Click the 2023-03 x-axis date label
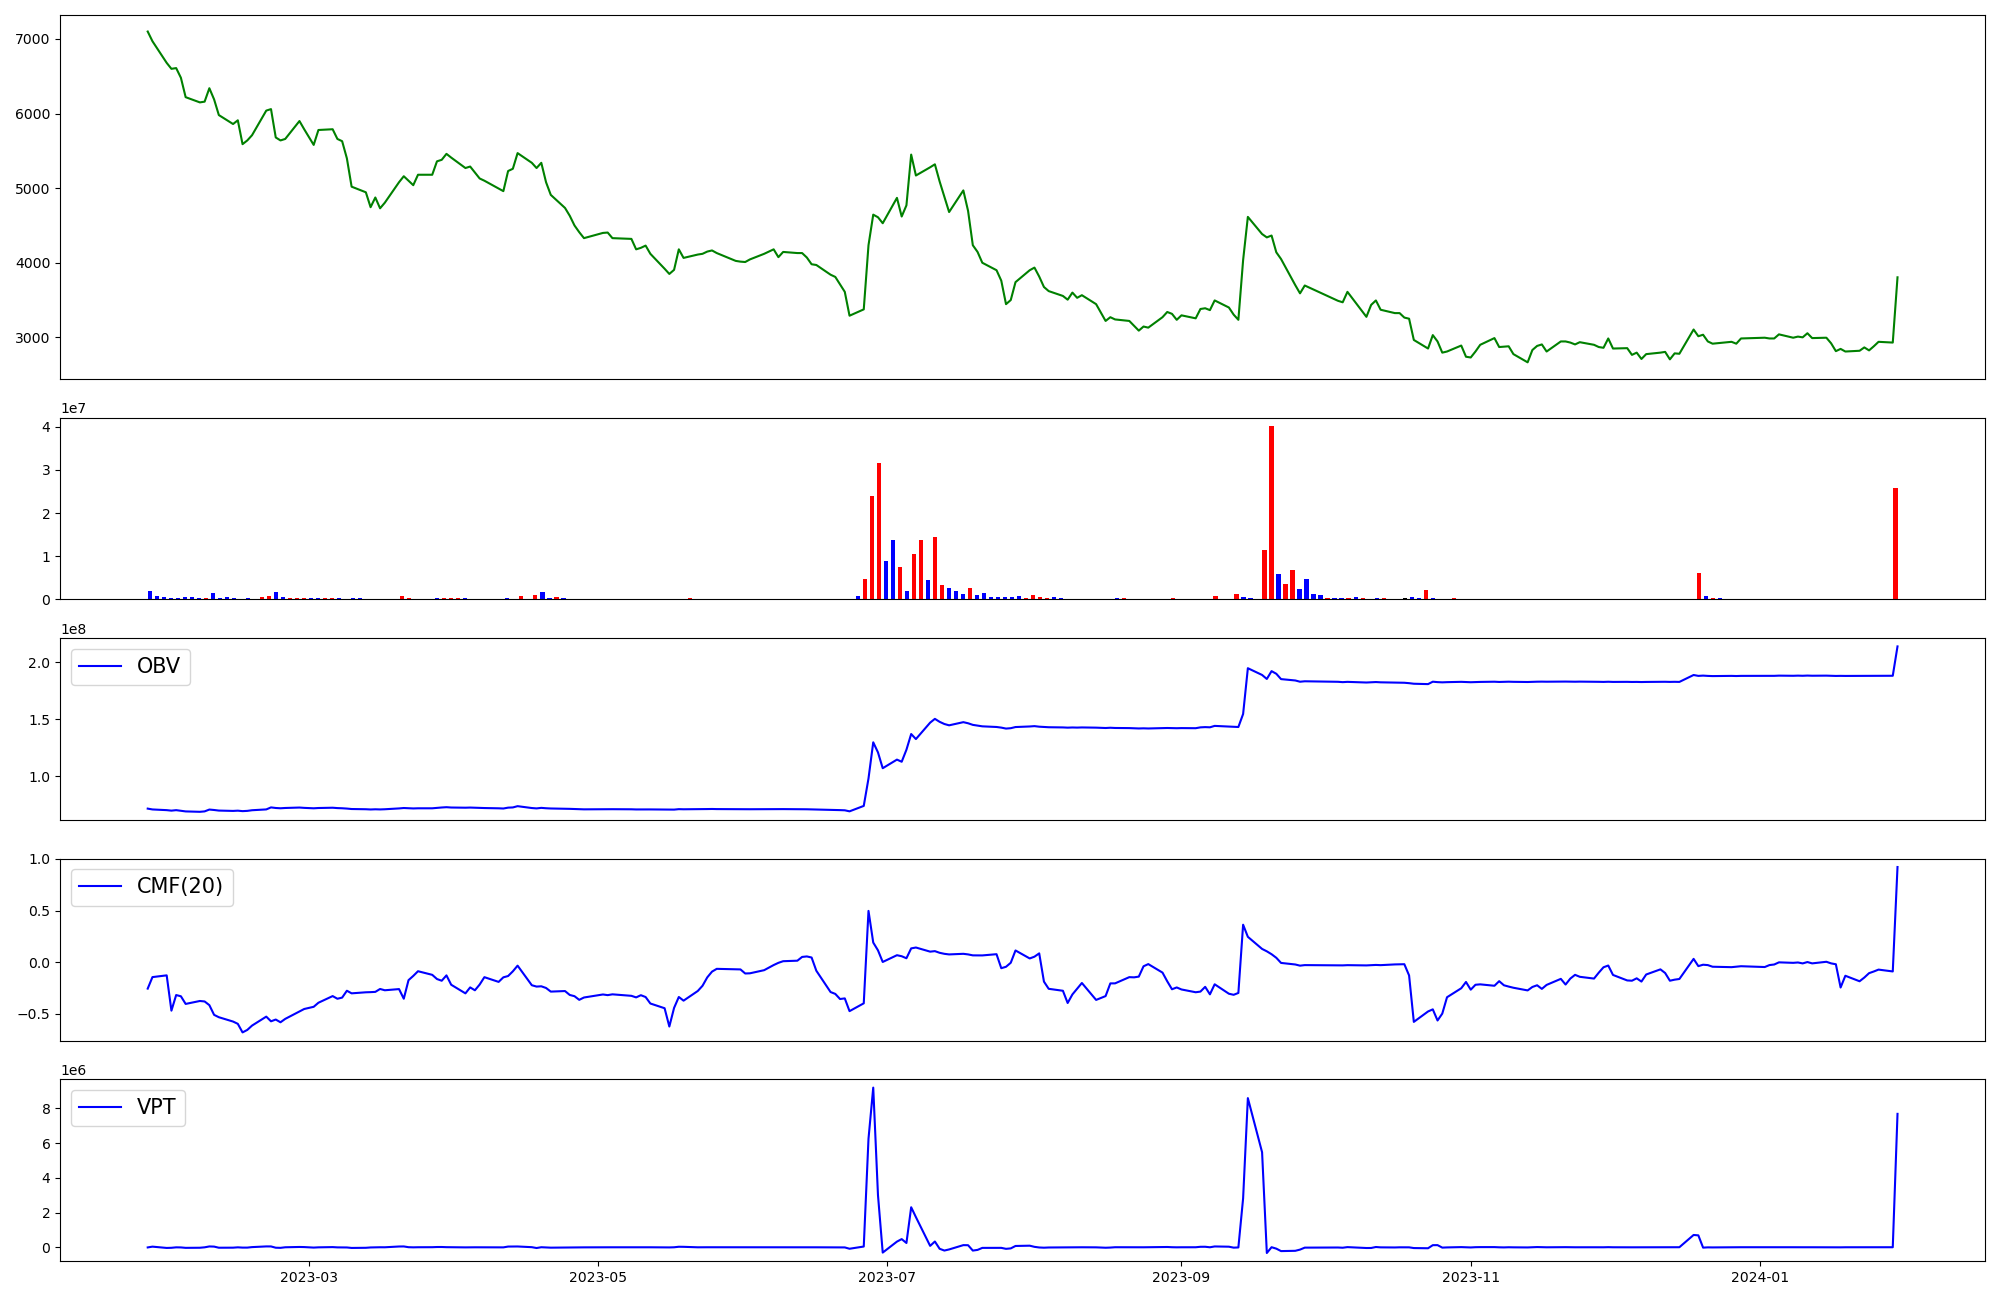 [309, 1277]
